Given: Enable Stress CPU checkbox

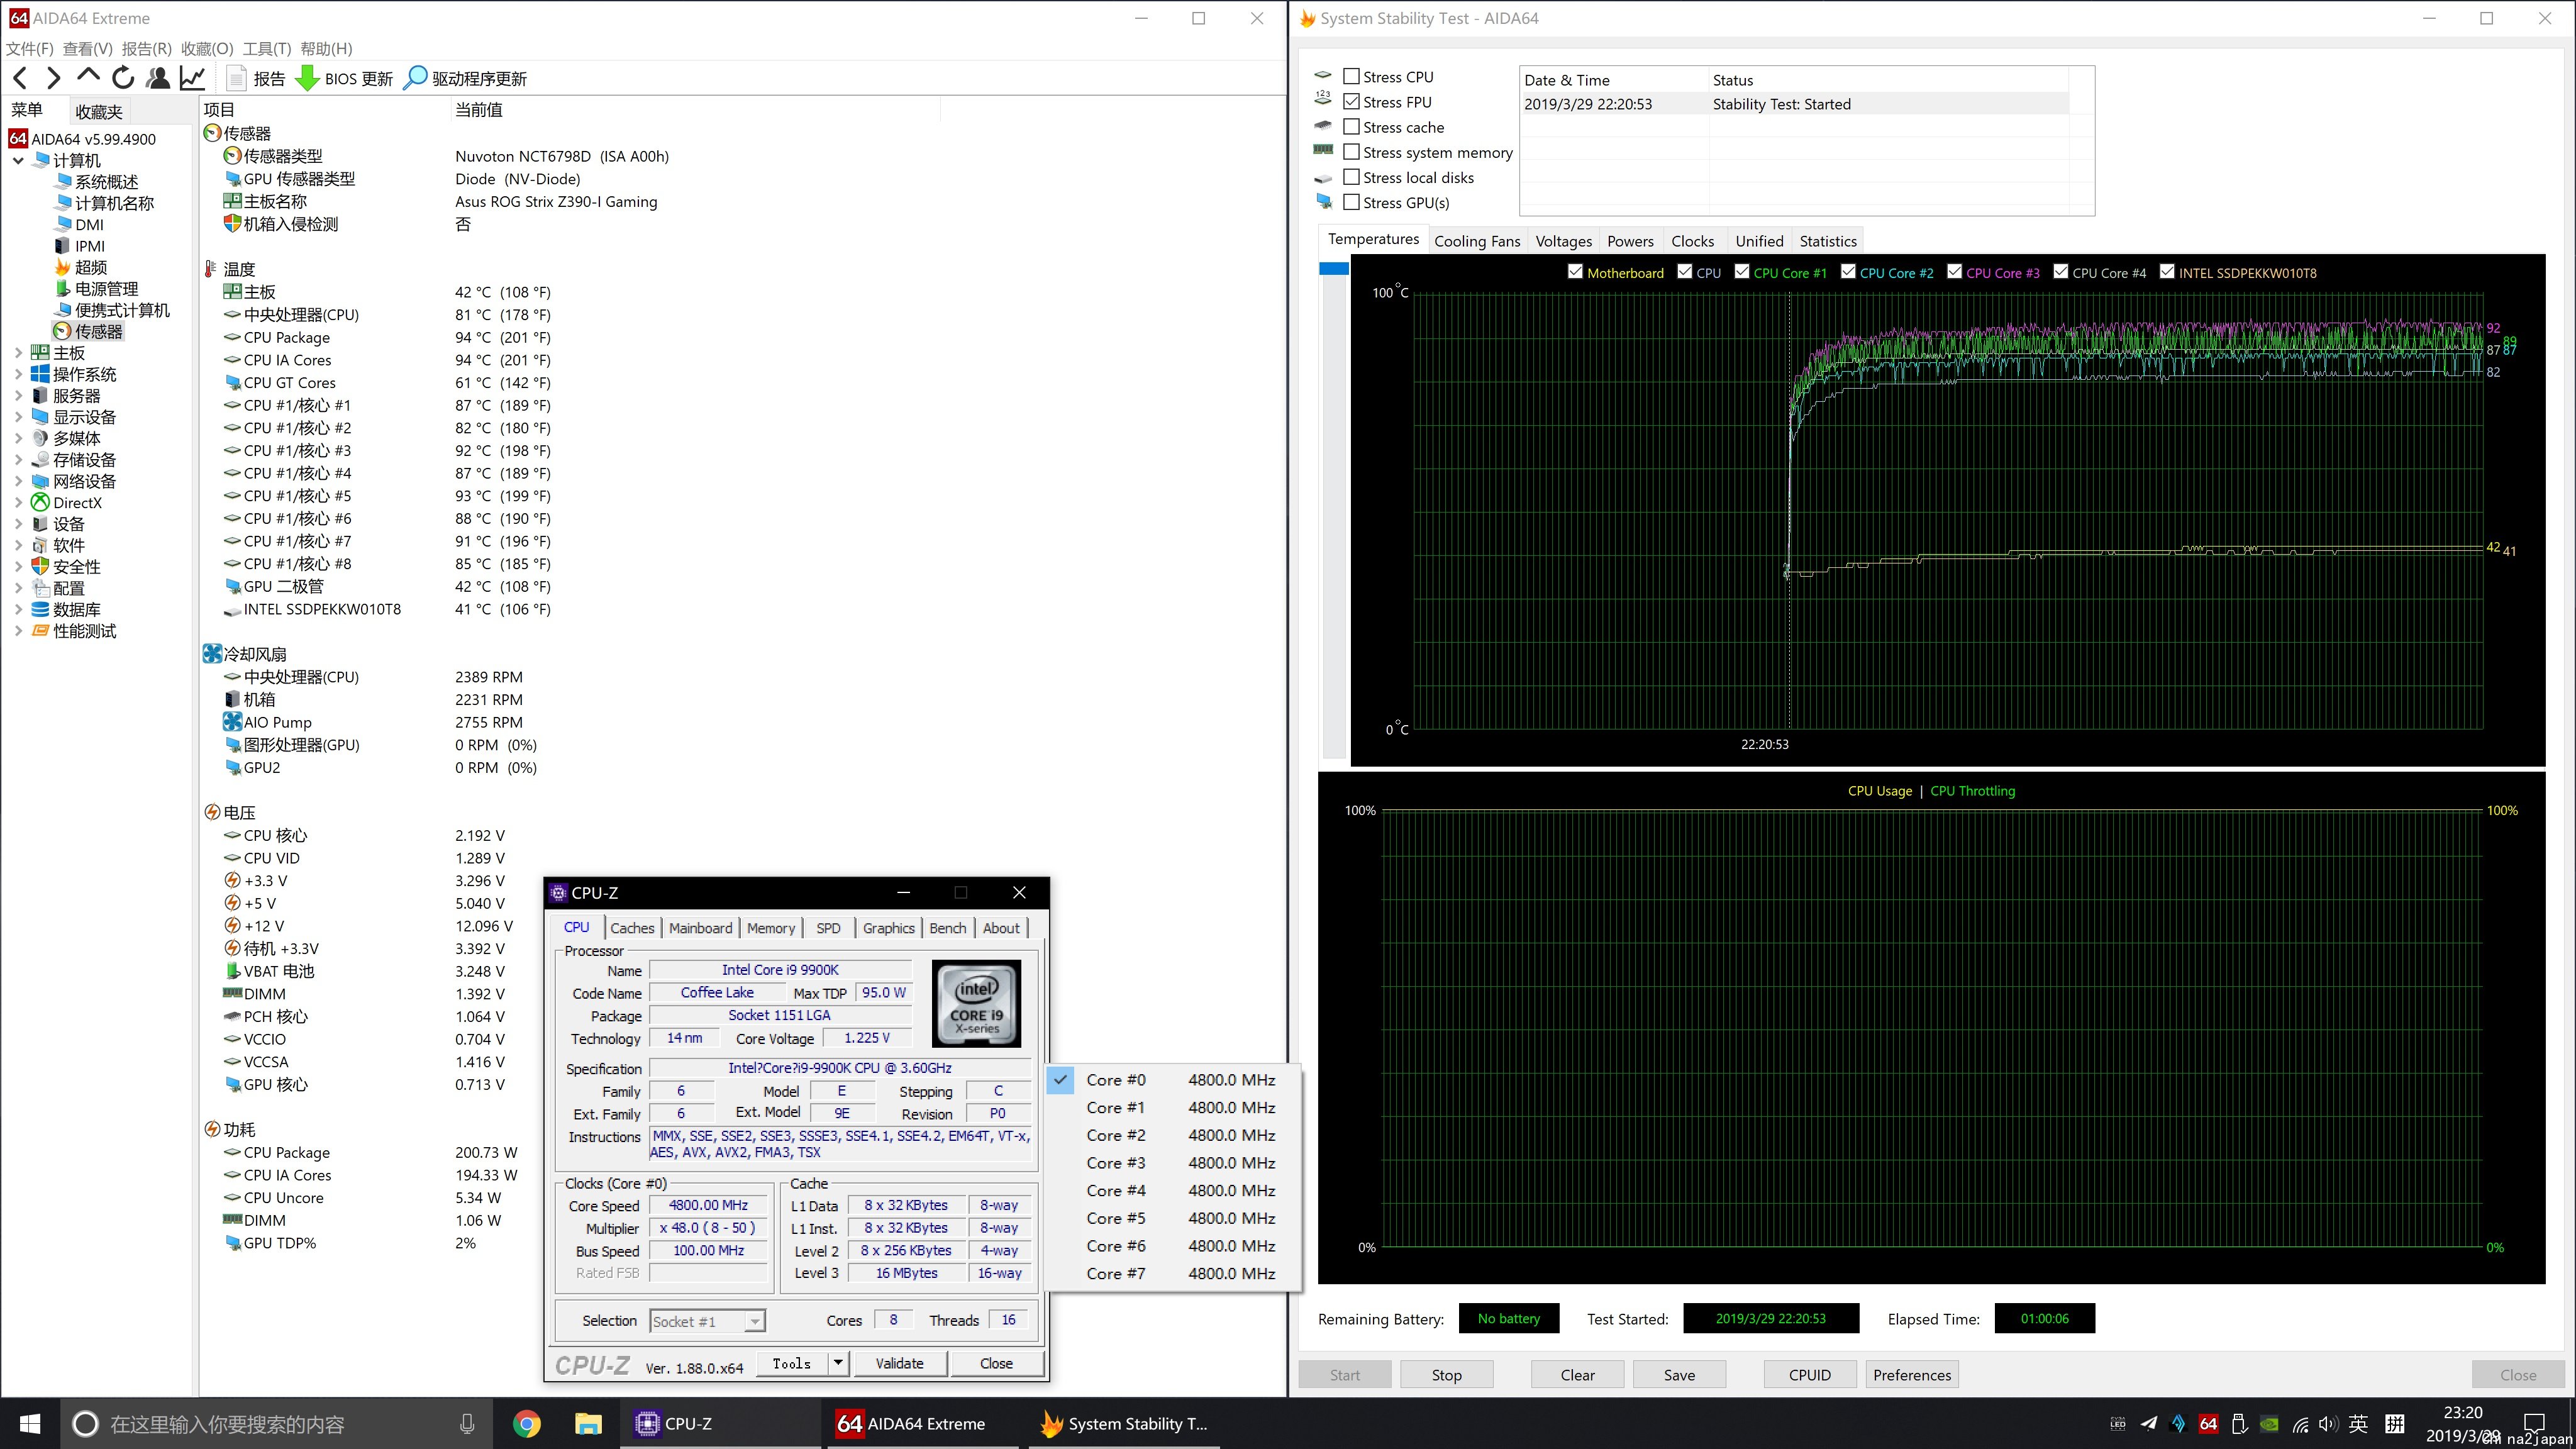Looking at the screenshot, I should pyautogui.click(x=1351, y=76).
